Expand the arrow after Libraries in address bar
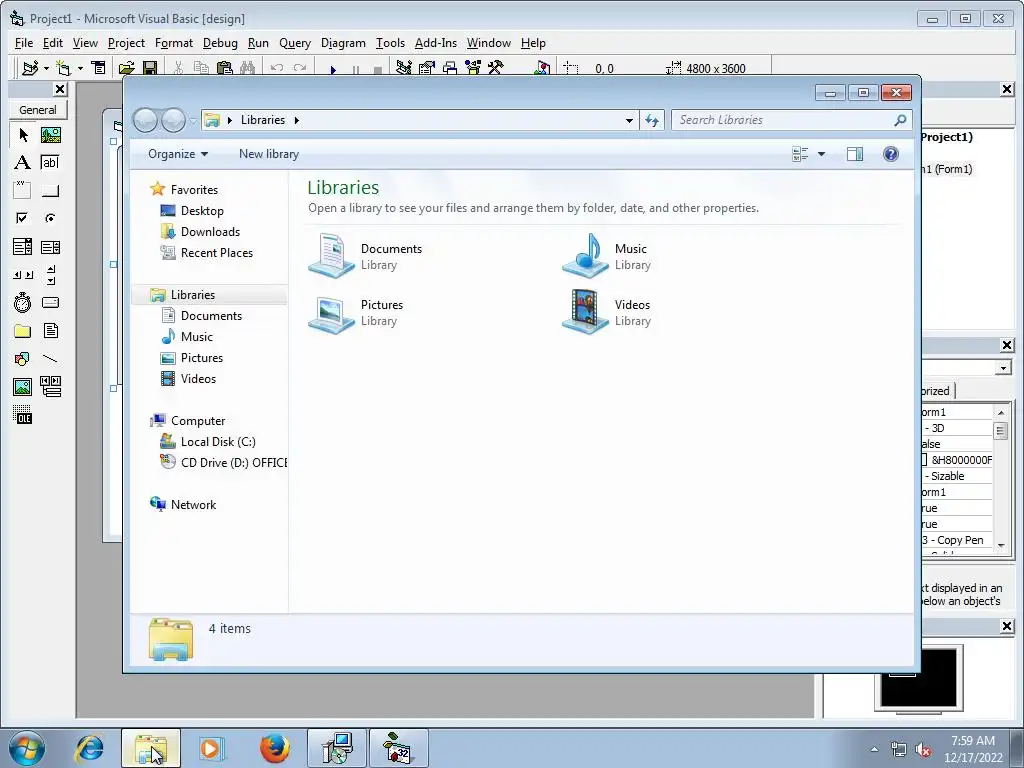 (x=296, y=120)
